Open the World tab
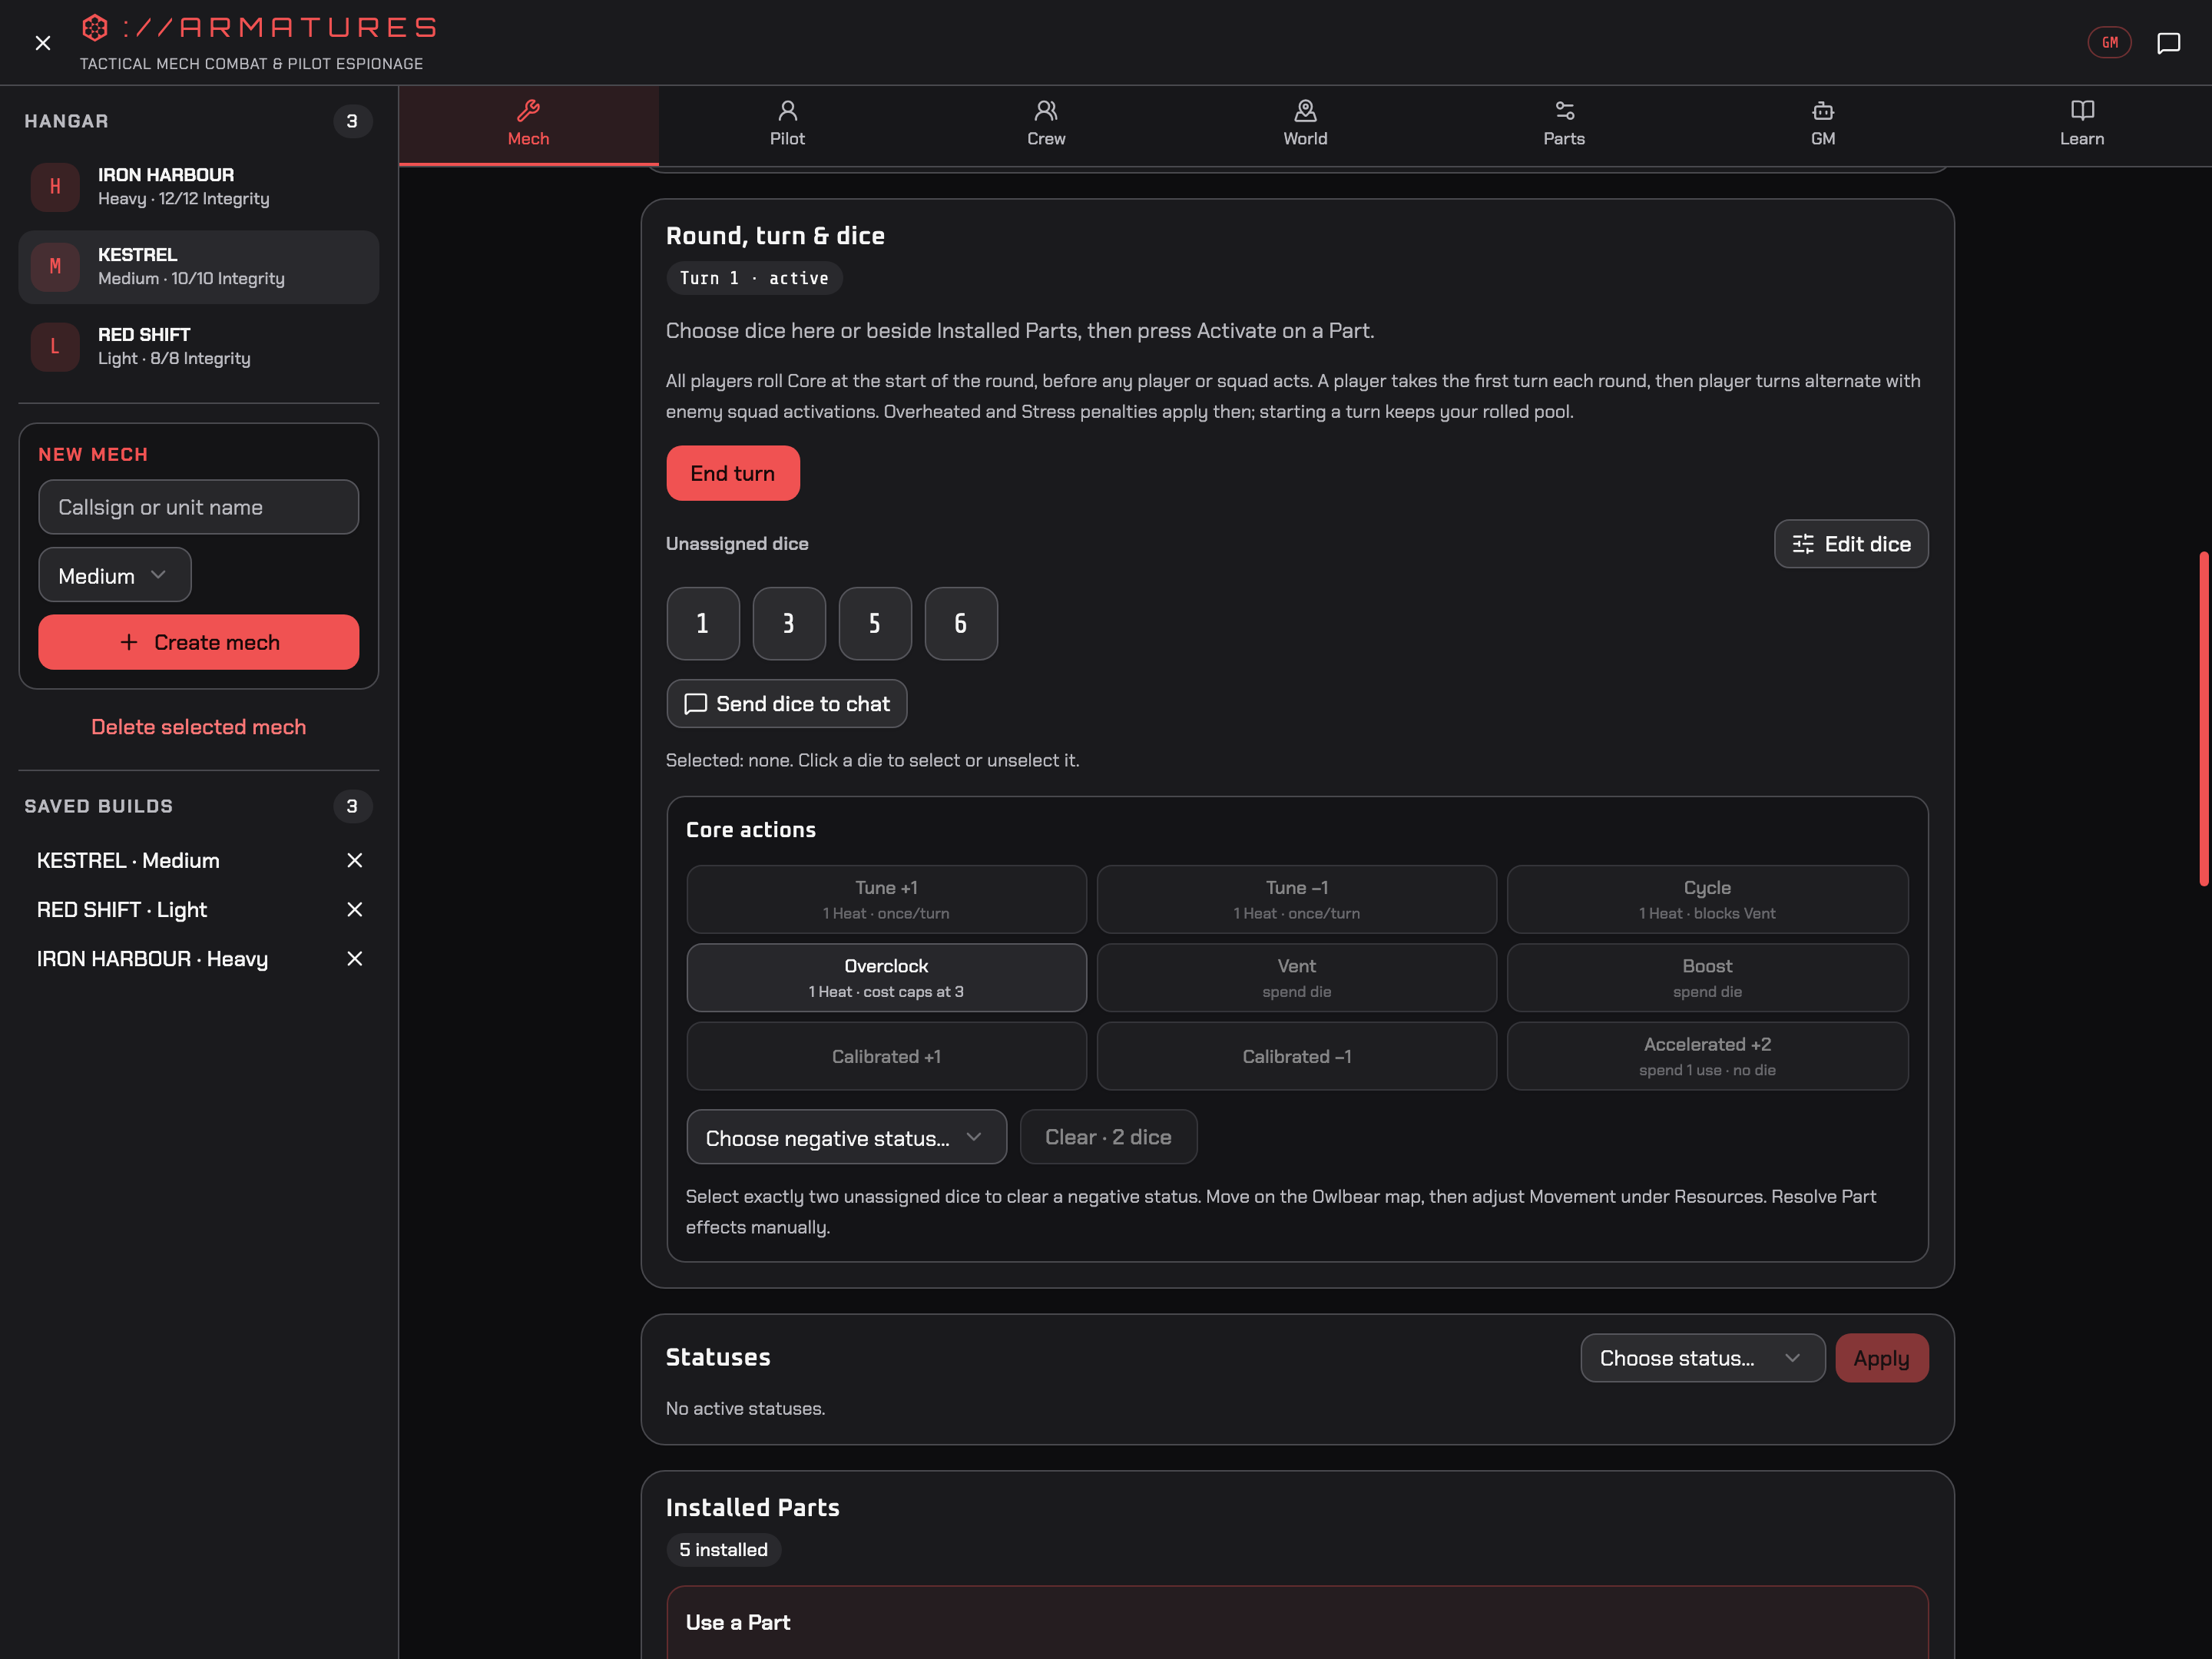Image resolution: width=2212 pixels, height=1659 pixels. (x=1305, y=125)
